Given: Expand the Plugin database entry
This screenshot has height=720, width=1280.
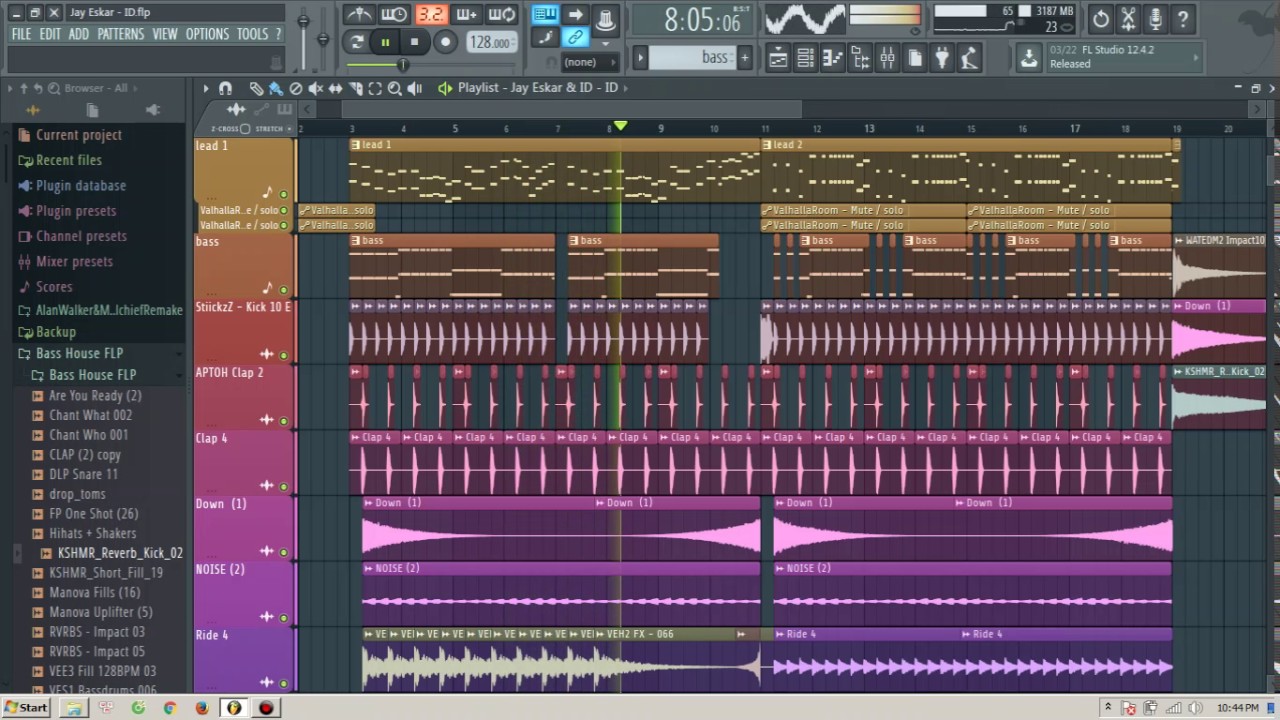Looking at the screenshot, I should [x=80, y=186].
